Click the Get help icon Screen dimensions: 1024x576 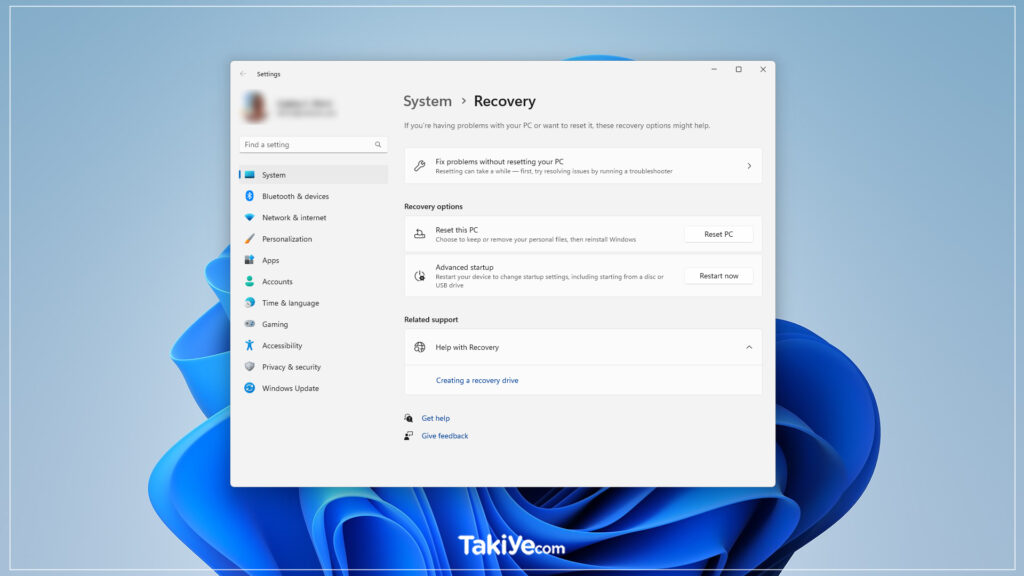tap(409, 418)
